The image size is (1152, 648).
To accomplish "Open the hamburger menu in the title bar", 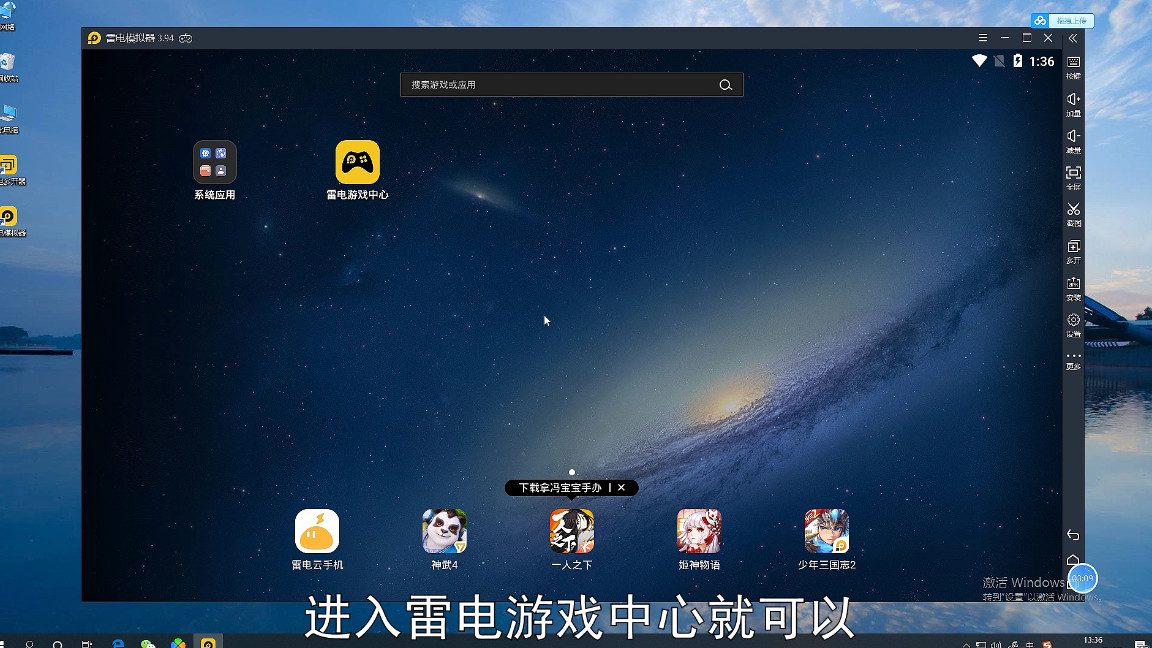I will (x=983, y=37).
